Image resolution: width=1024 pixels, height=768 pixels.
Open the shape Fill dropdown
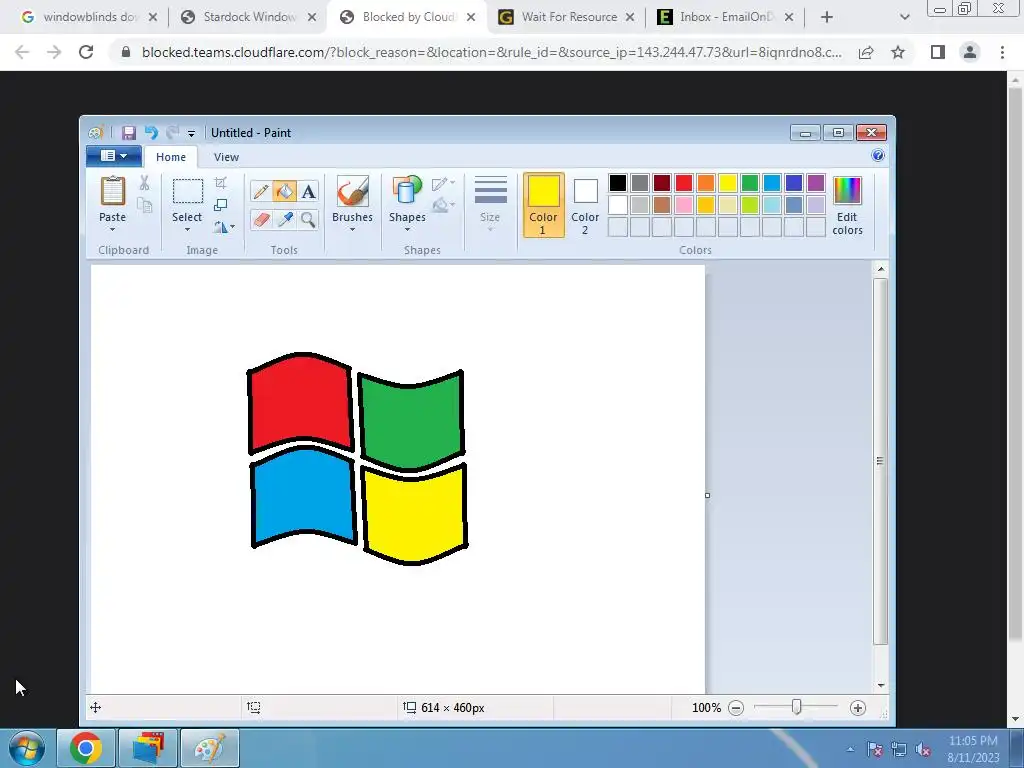click(x=443, y=205)
